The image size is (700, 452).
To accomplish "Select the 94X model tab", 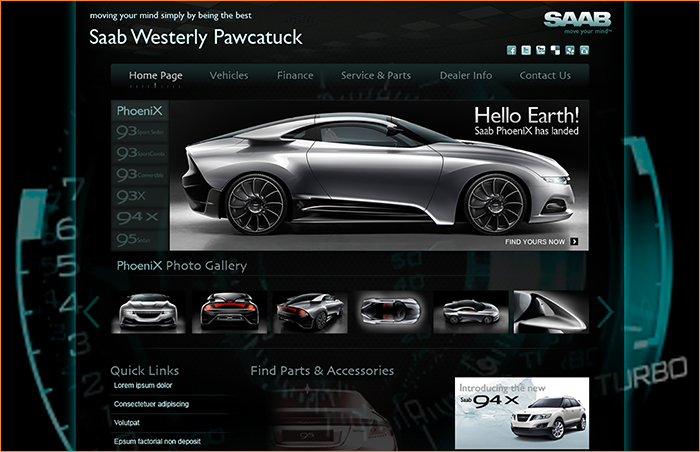I will tap(139, 217).
